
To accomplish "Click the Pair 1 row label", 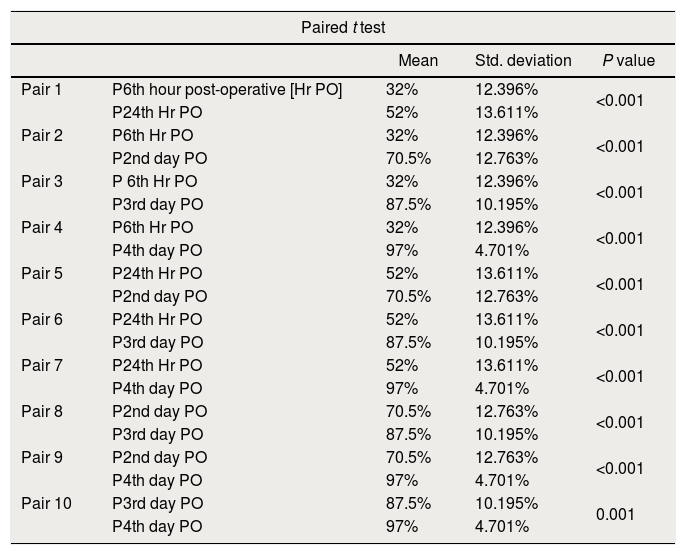I will tap(42, 90).
